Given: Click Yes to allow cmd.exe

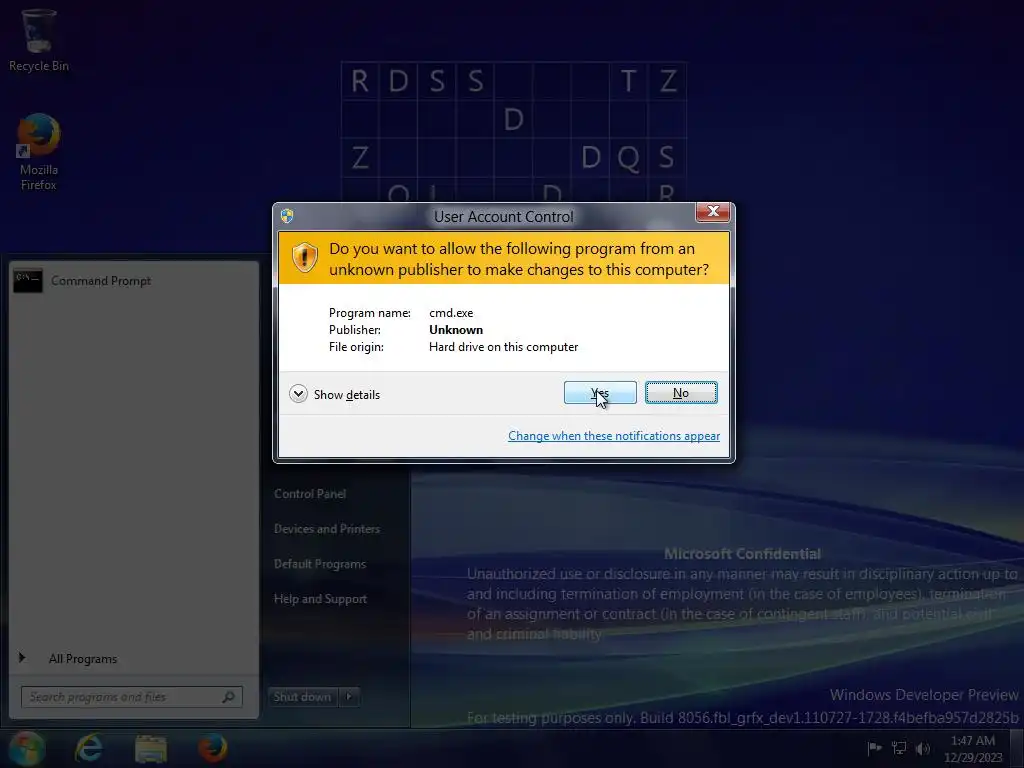Looking at the screenshot, I should (x=600, y=392).
